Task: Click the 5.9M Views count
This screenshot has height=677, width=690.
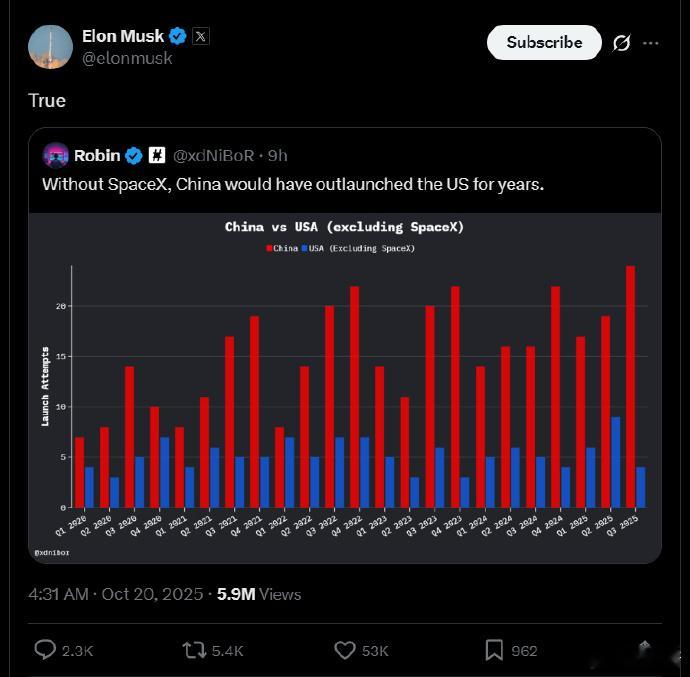Action: pos(259,594)
